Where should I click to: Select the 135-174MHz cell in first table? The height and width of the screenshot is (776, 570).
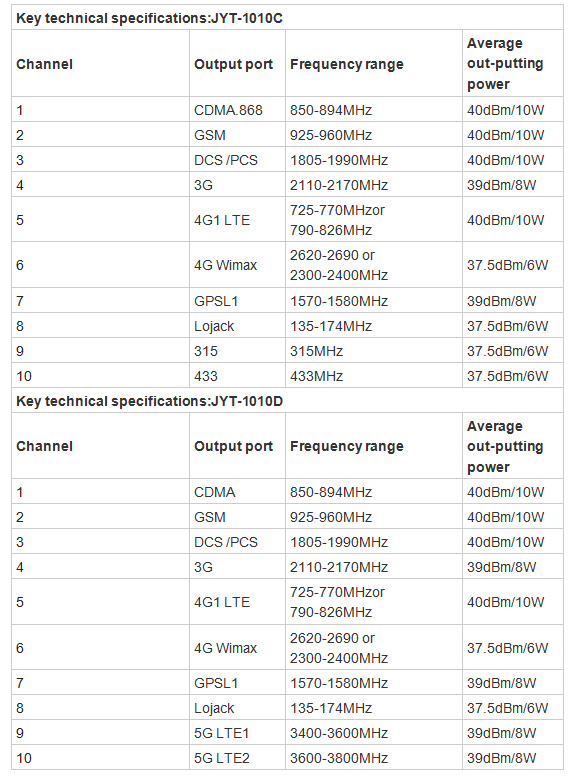374,326
